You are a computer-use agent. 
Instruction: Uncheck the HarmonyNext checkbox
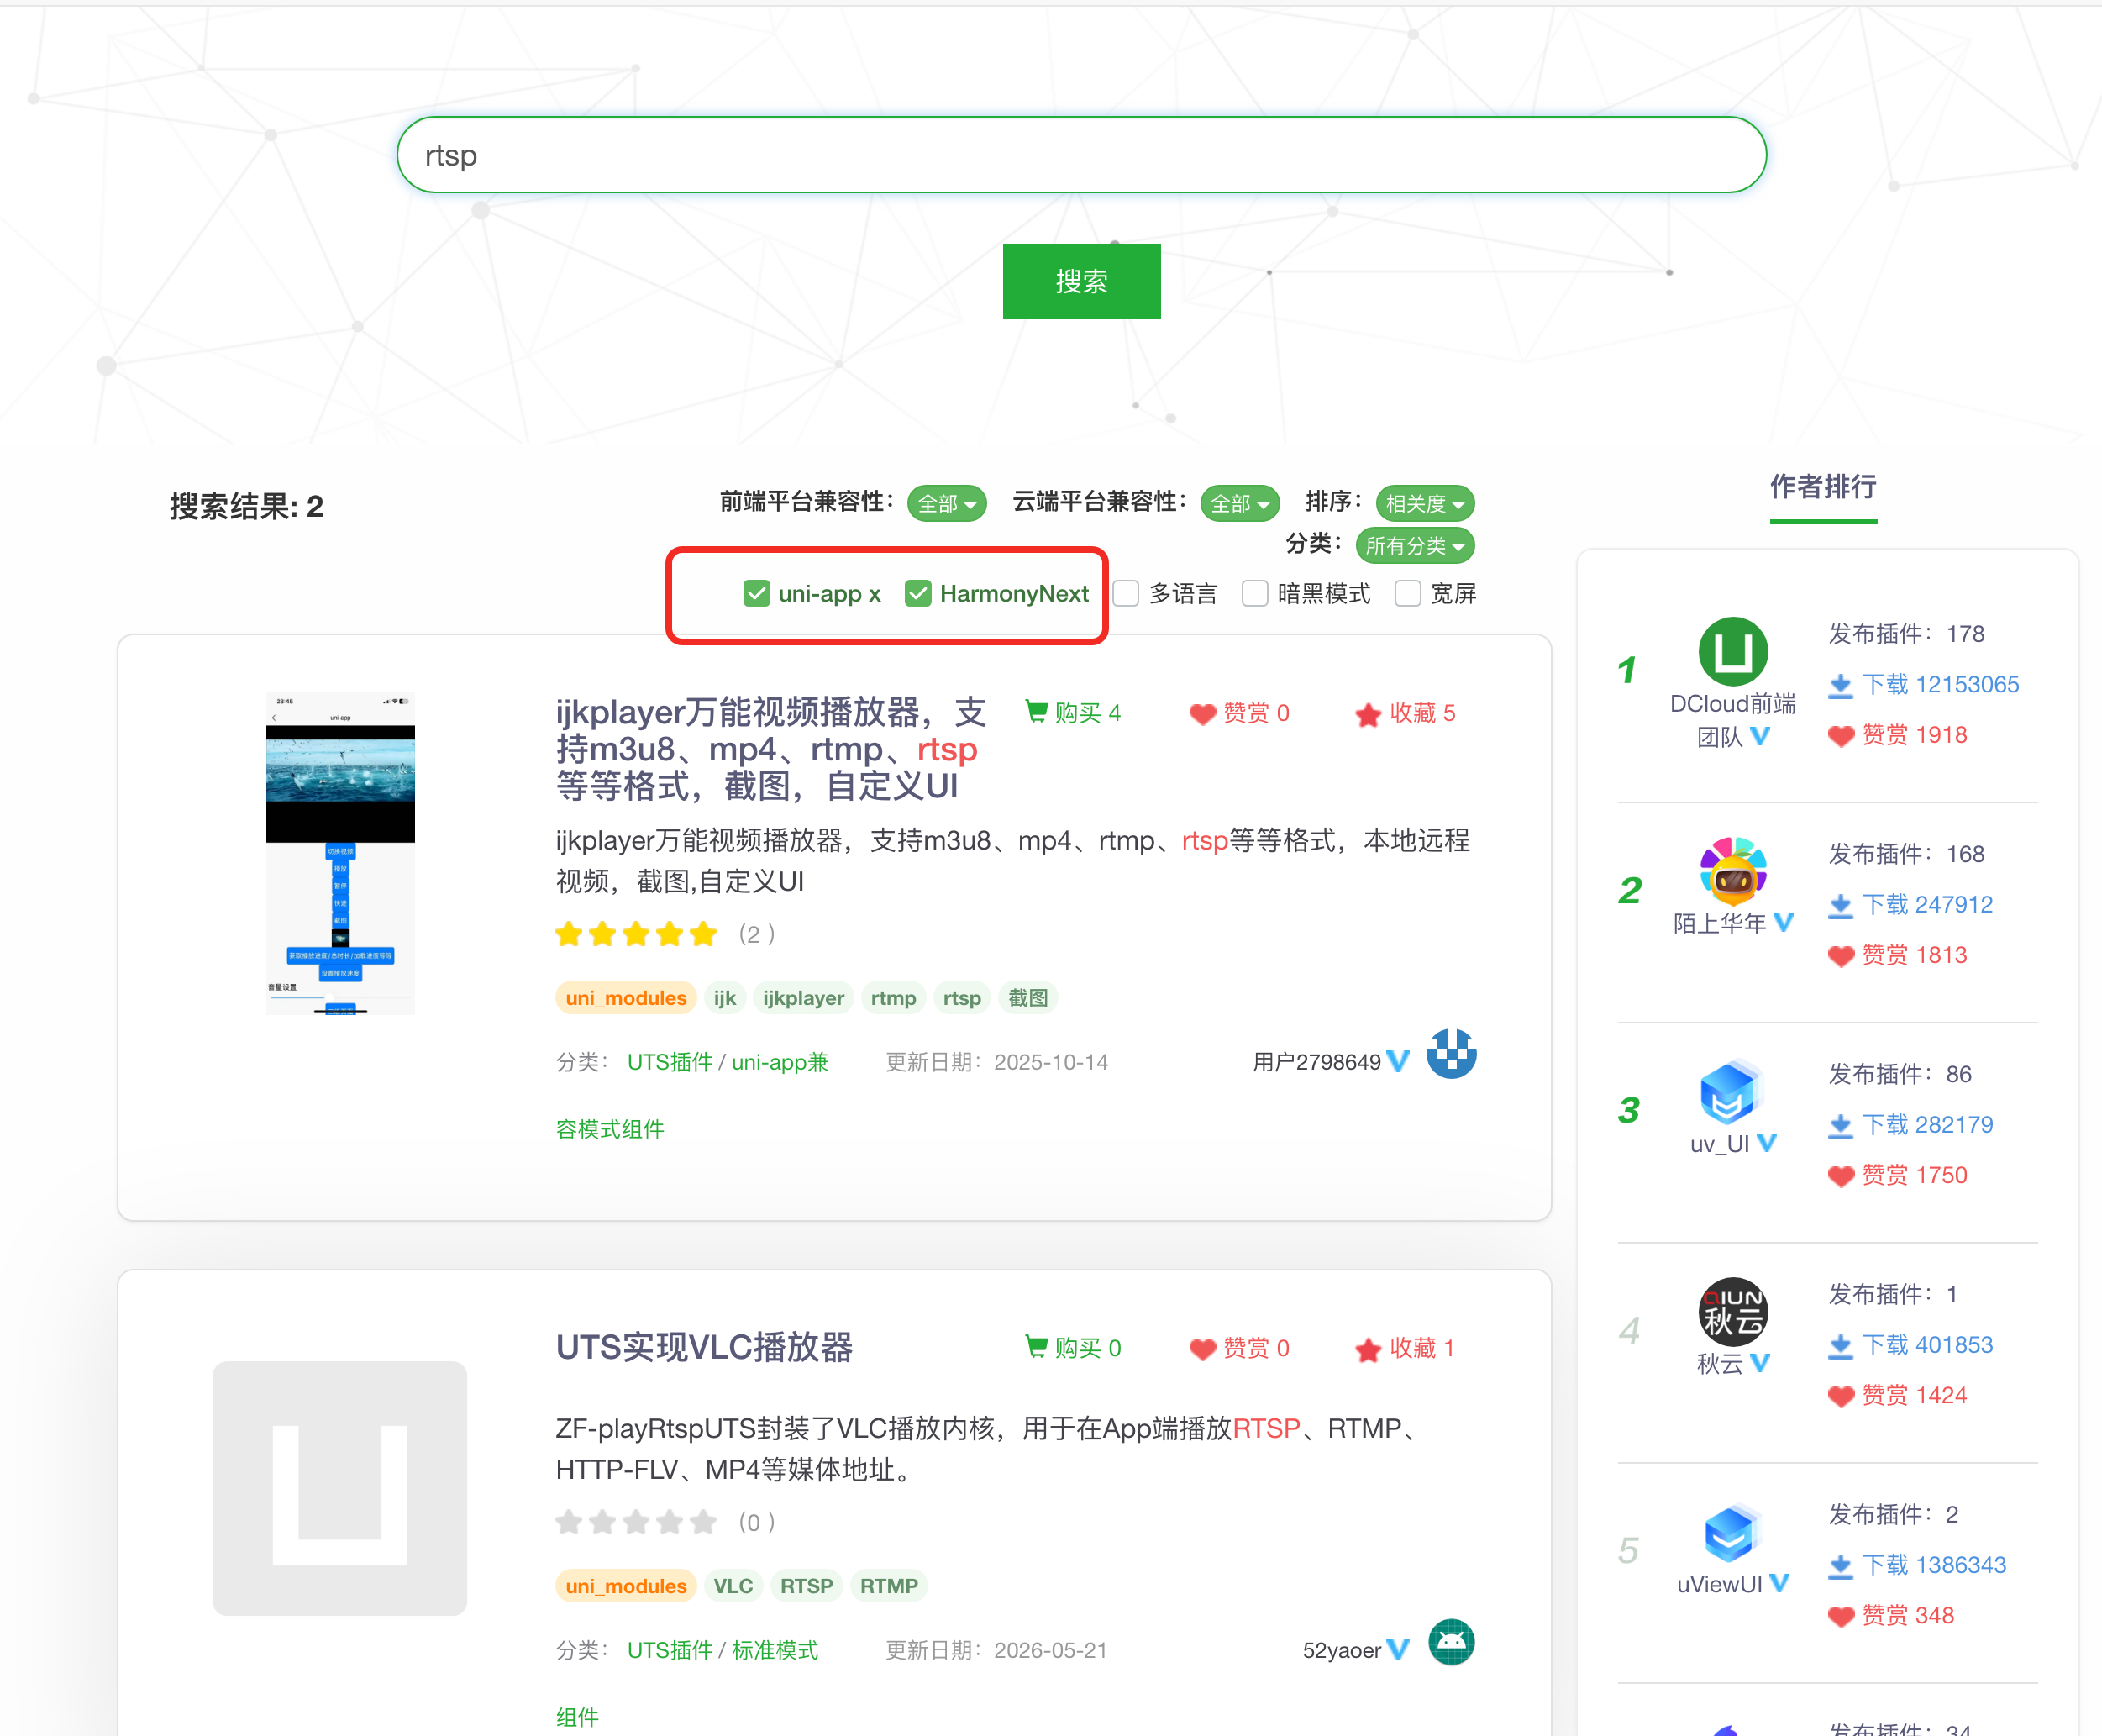click(918, 593)
